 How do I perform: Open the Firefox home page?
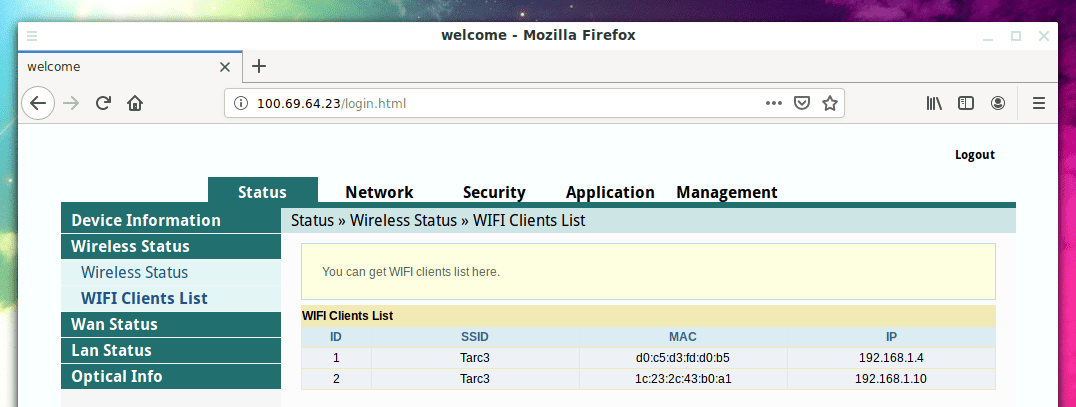[135, 103]
